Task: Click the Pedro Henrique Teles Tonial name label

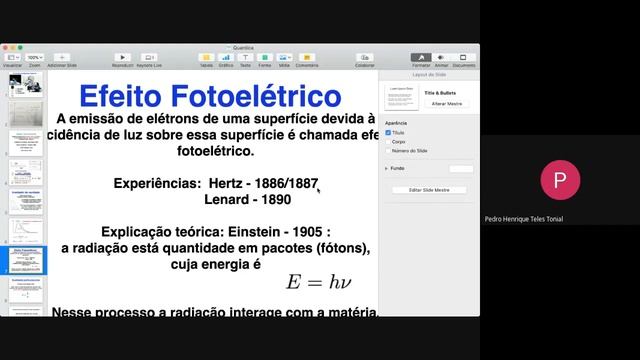Action: (x=524, y=219)
